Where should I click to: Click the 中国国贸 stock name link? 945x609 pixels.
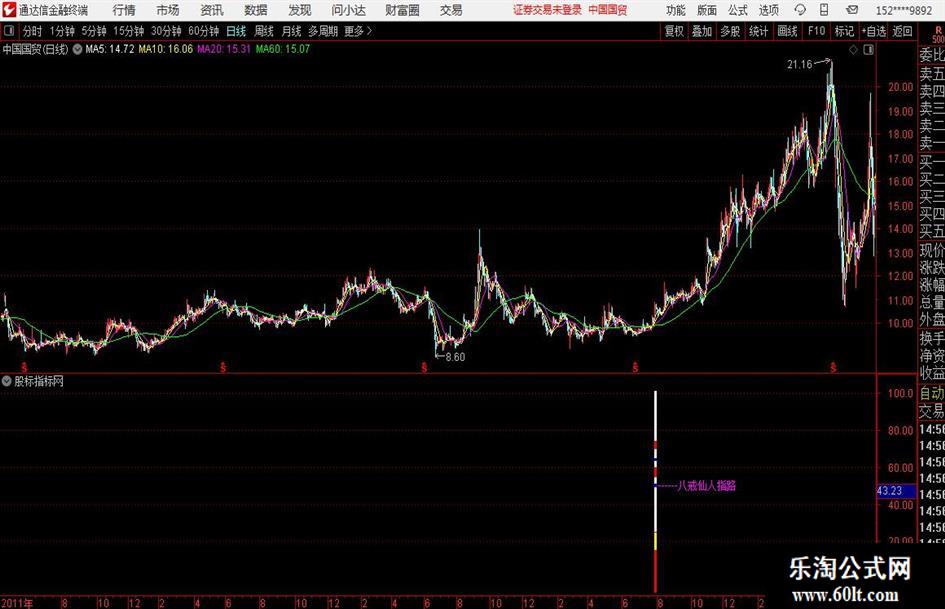(x=608, y=10)
